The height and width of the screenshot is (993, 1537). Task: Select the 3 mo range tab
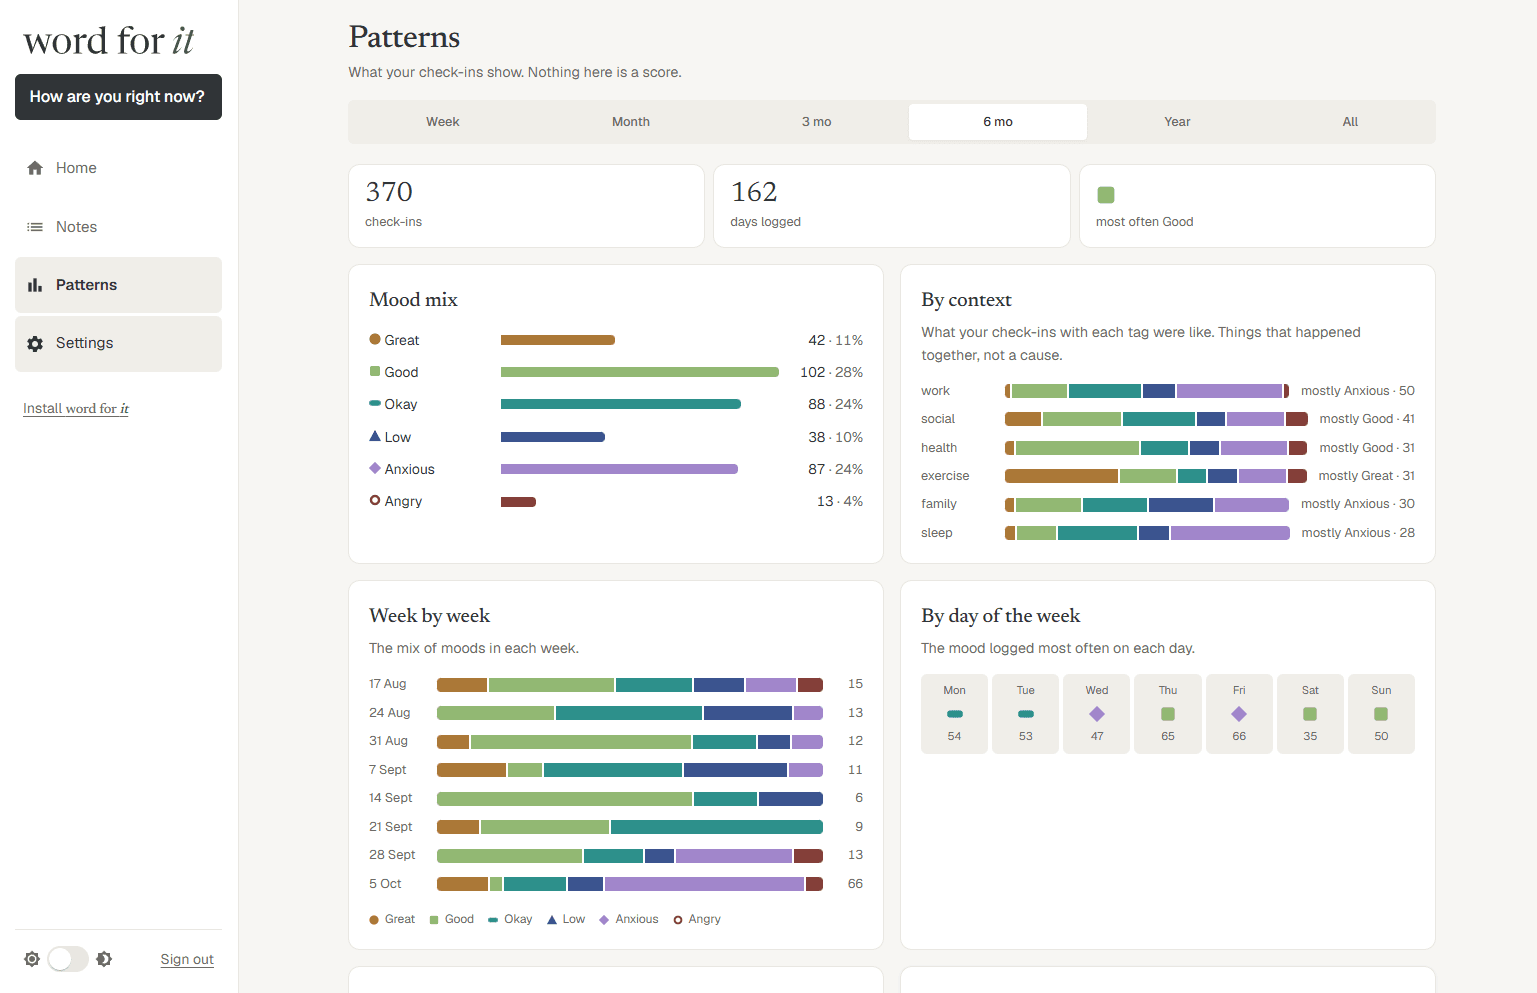click(816, 122)
